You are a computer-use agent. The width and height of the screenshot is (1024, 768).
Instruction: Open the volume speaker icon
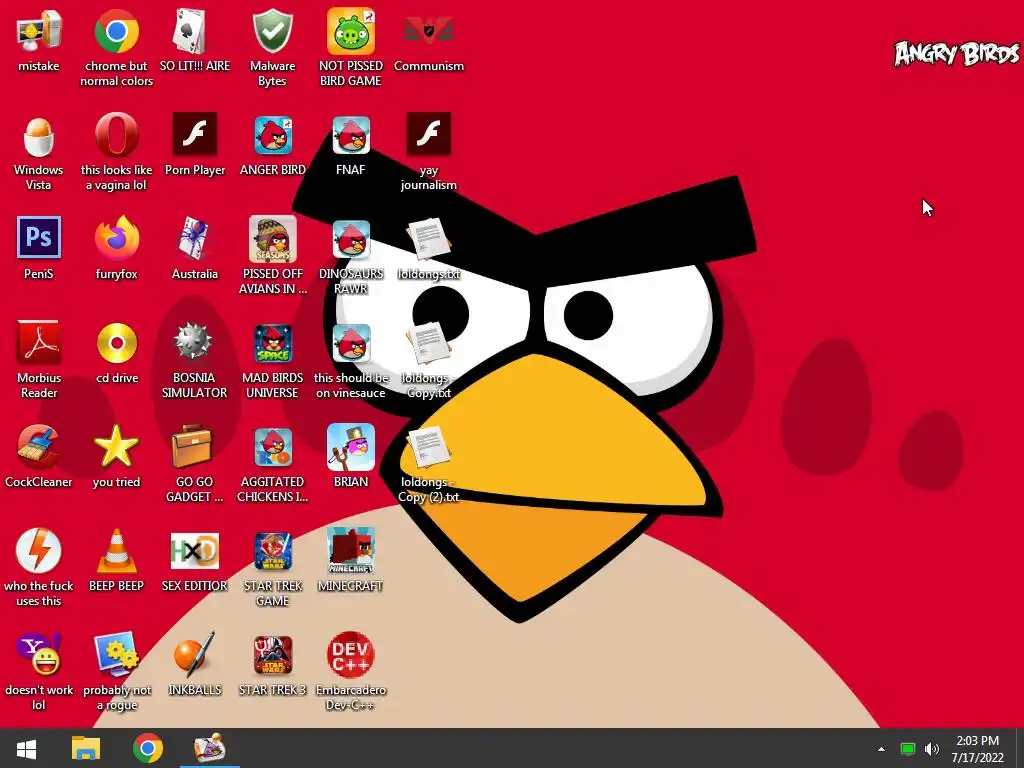coord(932,749)
